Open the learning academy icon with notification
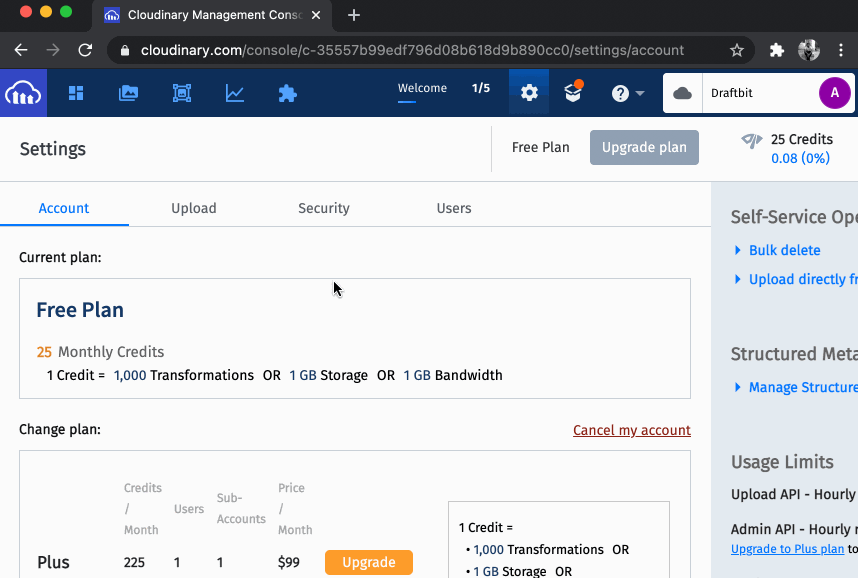The width and height of the screenshot is (858, 578). click(573, 91)
